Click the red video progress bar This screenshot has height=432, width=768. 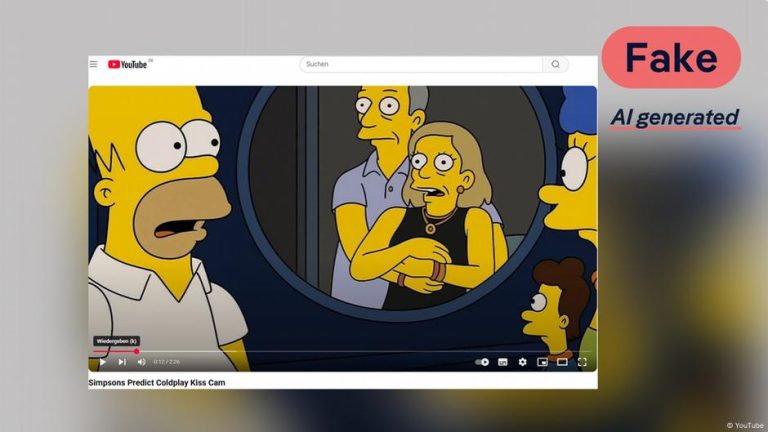pyautogui.click(x=115, y=351)
